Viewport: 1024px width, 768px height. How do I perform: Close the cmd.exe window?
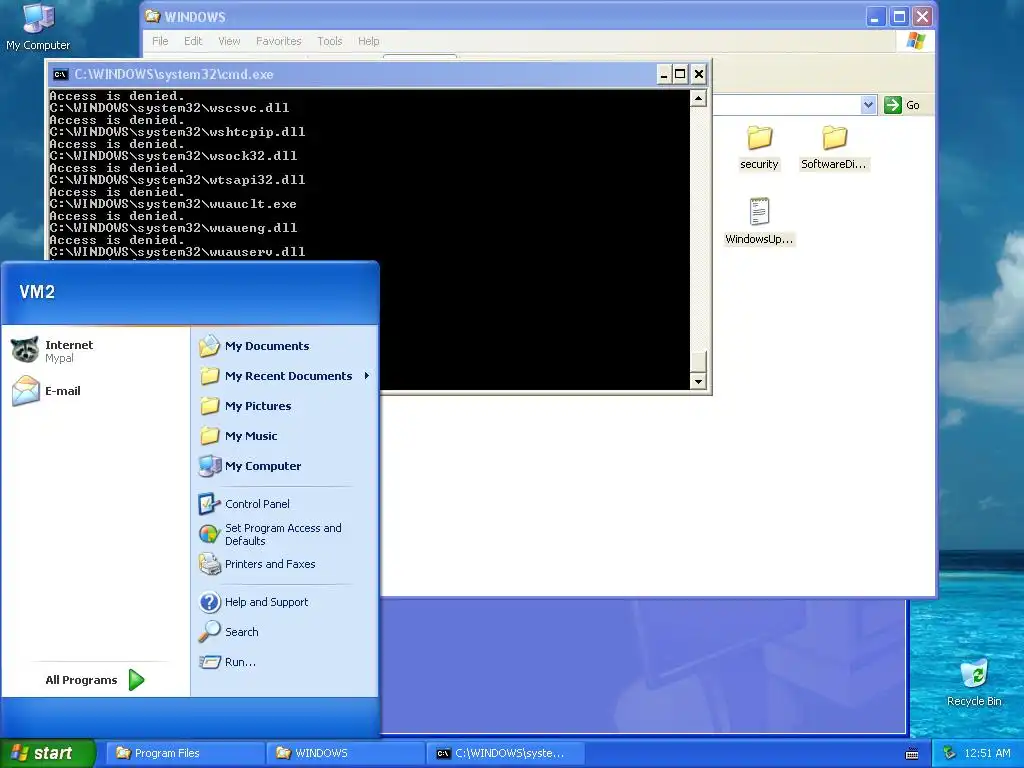click(699, 74)
